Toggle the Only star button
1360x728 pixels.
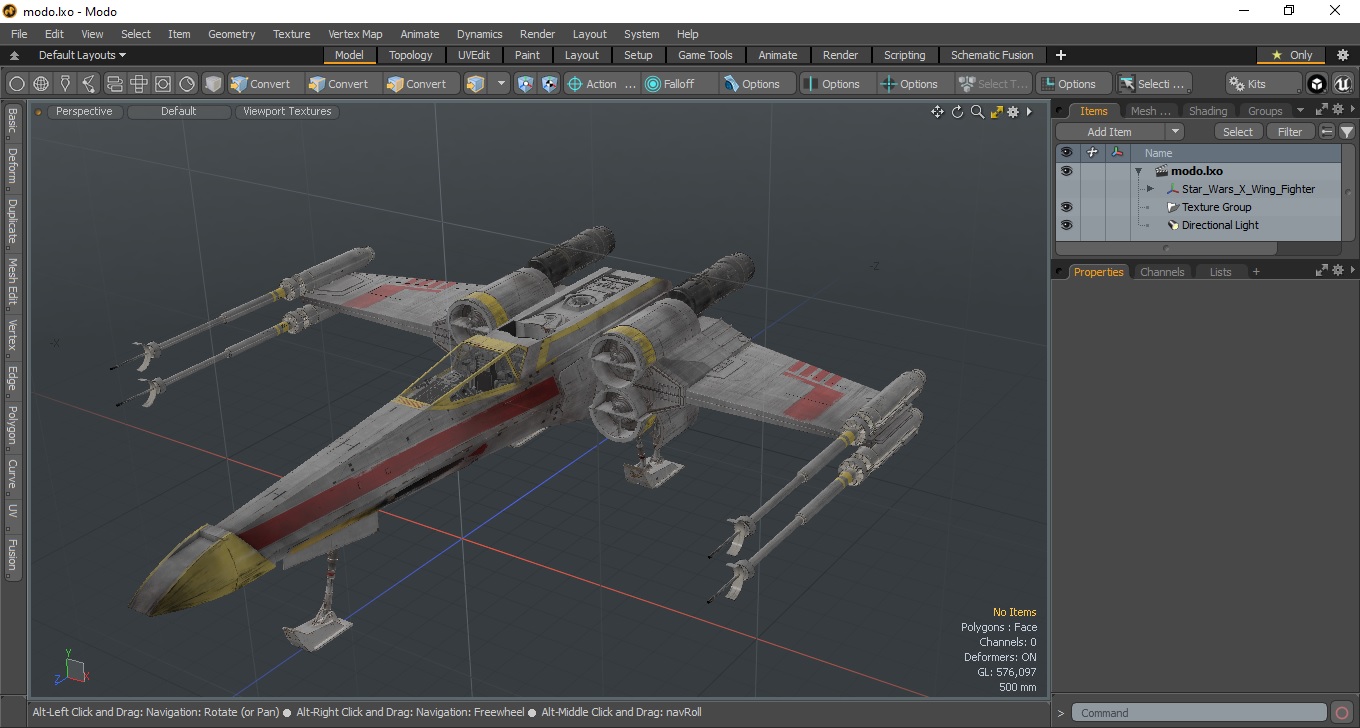coord(1291,55)
